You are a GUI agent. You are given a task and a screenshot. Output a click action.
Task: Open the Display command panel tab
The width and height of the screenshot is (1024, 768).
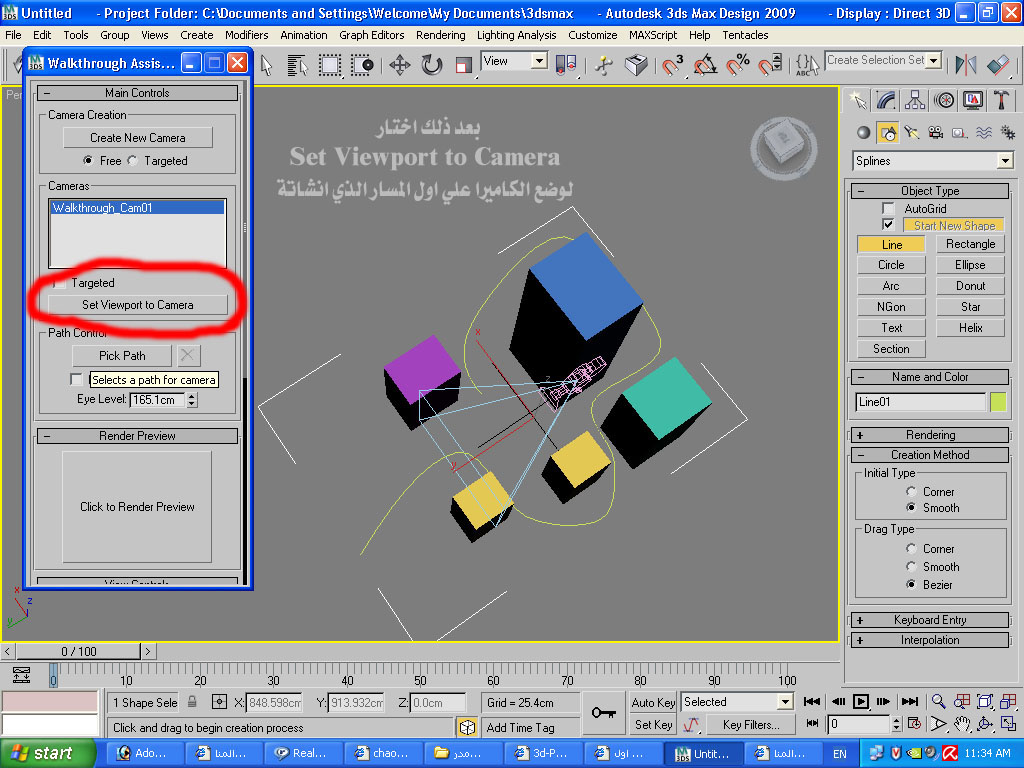(x=972, y=100)
